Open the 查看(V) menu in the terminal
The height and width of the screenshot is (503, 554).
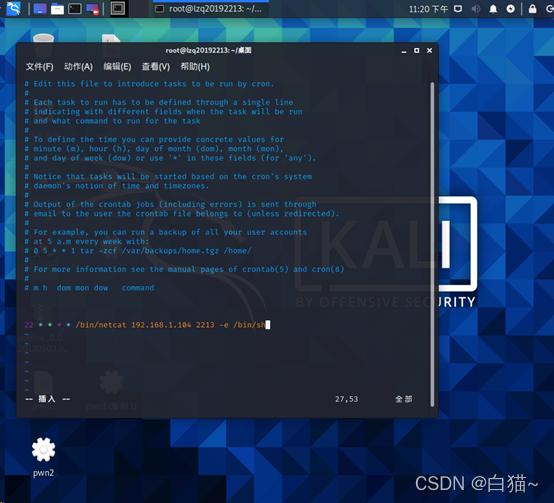[x=155, y=67]
